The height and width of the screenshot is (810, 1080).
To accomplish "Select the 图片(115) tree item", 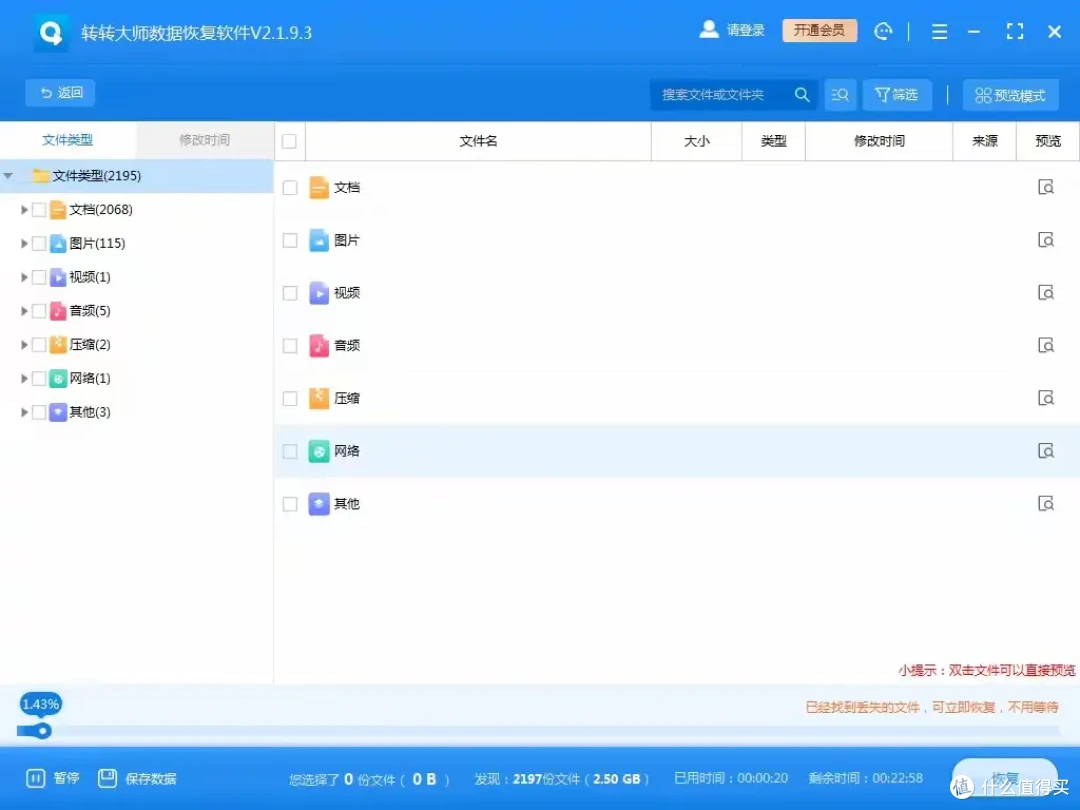I will (x=97, y=243).
